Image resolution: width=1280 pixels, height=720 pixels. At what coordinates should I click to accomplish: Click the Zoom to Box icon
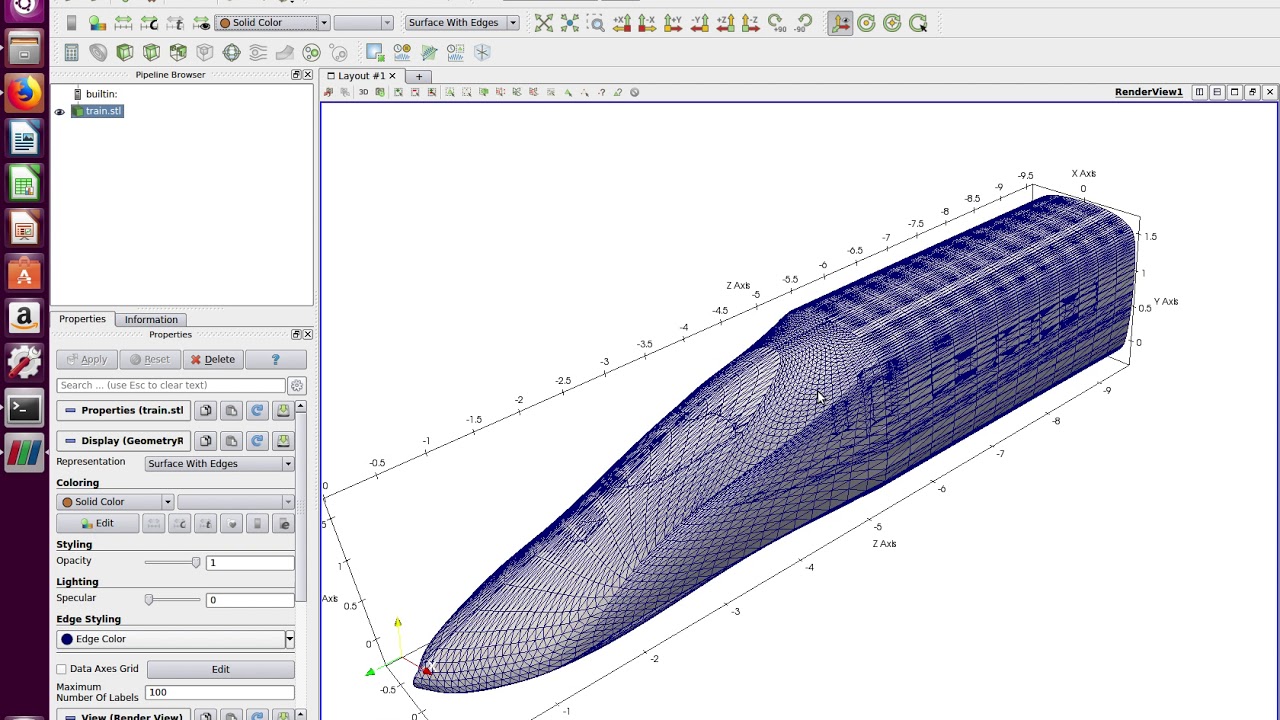(596, 22)
